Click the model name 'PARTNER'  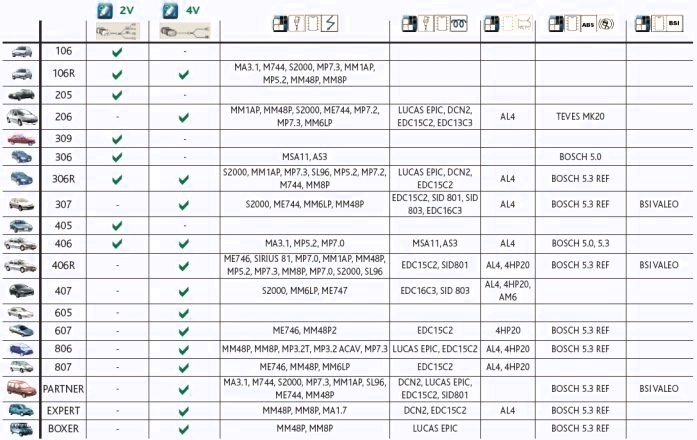63,389
